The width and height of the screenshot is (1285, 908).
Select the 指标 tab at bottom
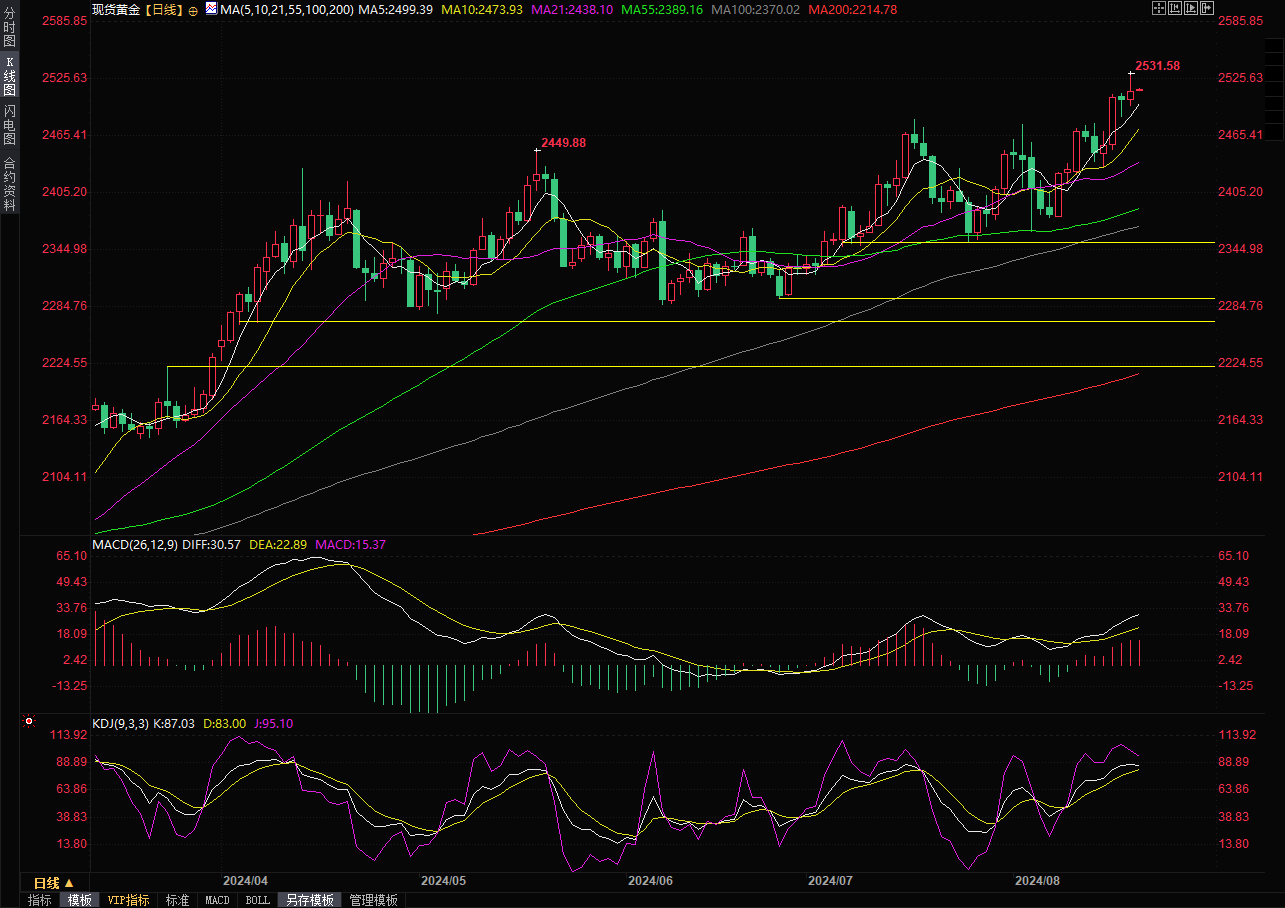click(40, 900)
